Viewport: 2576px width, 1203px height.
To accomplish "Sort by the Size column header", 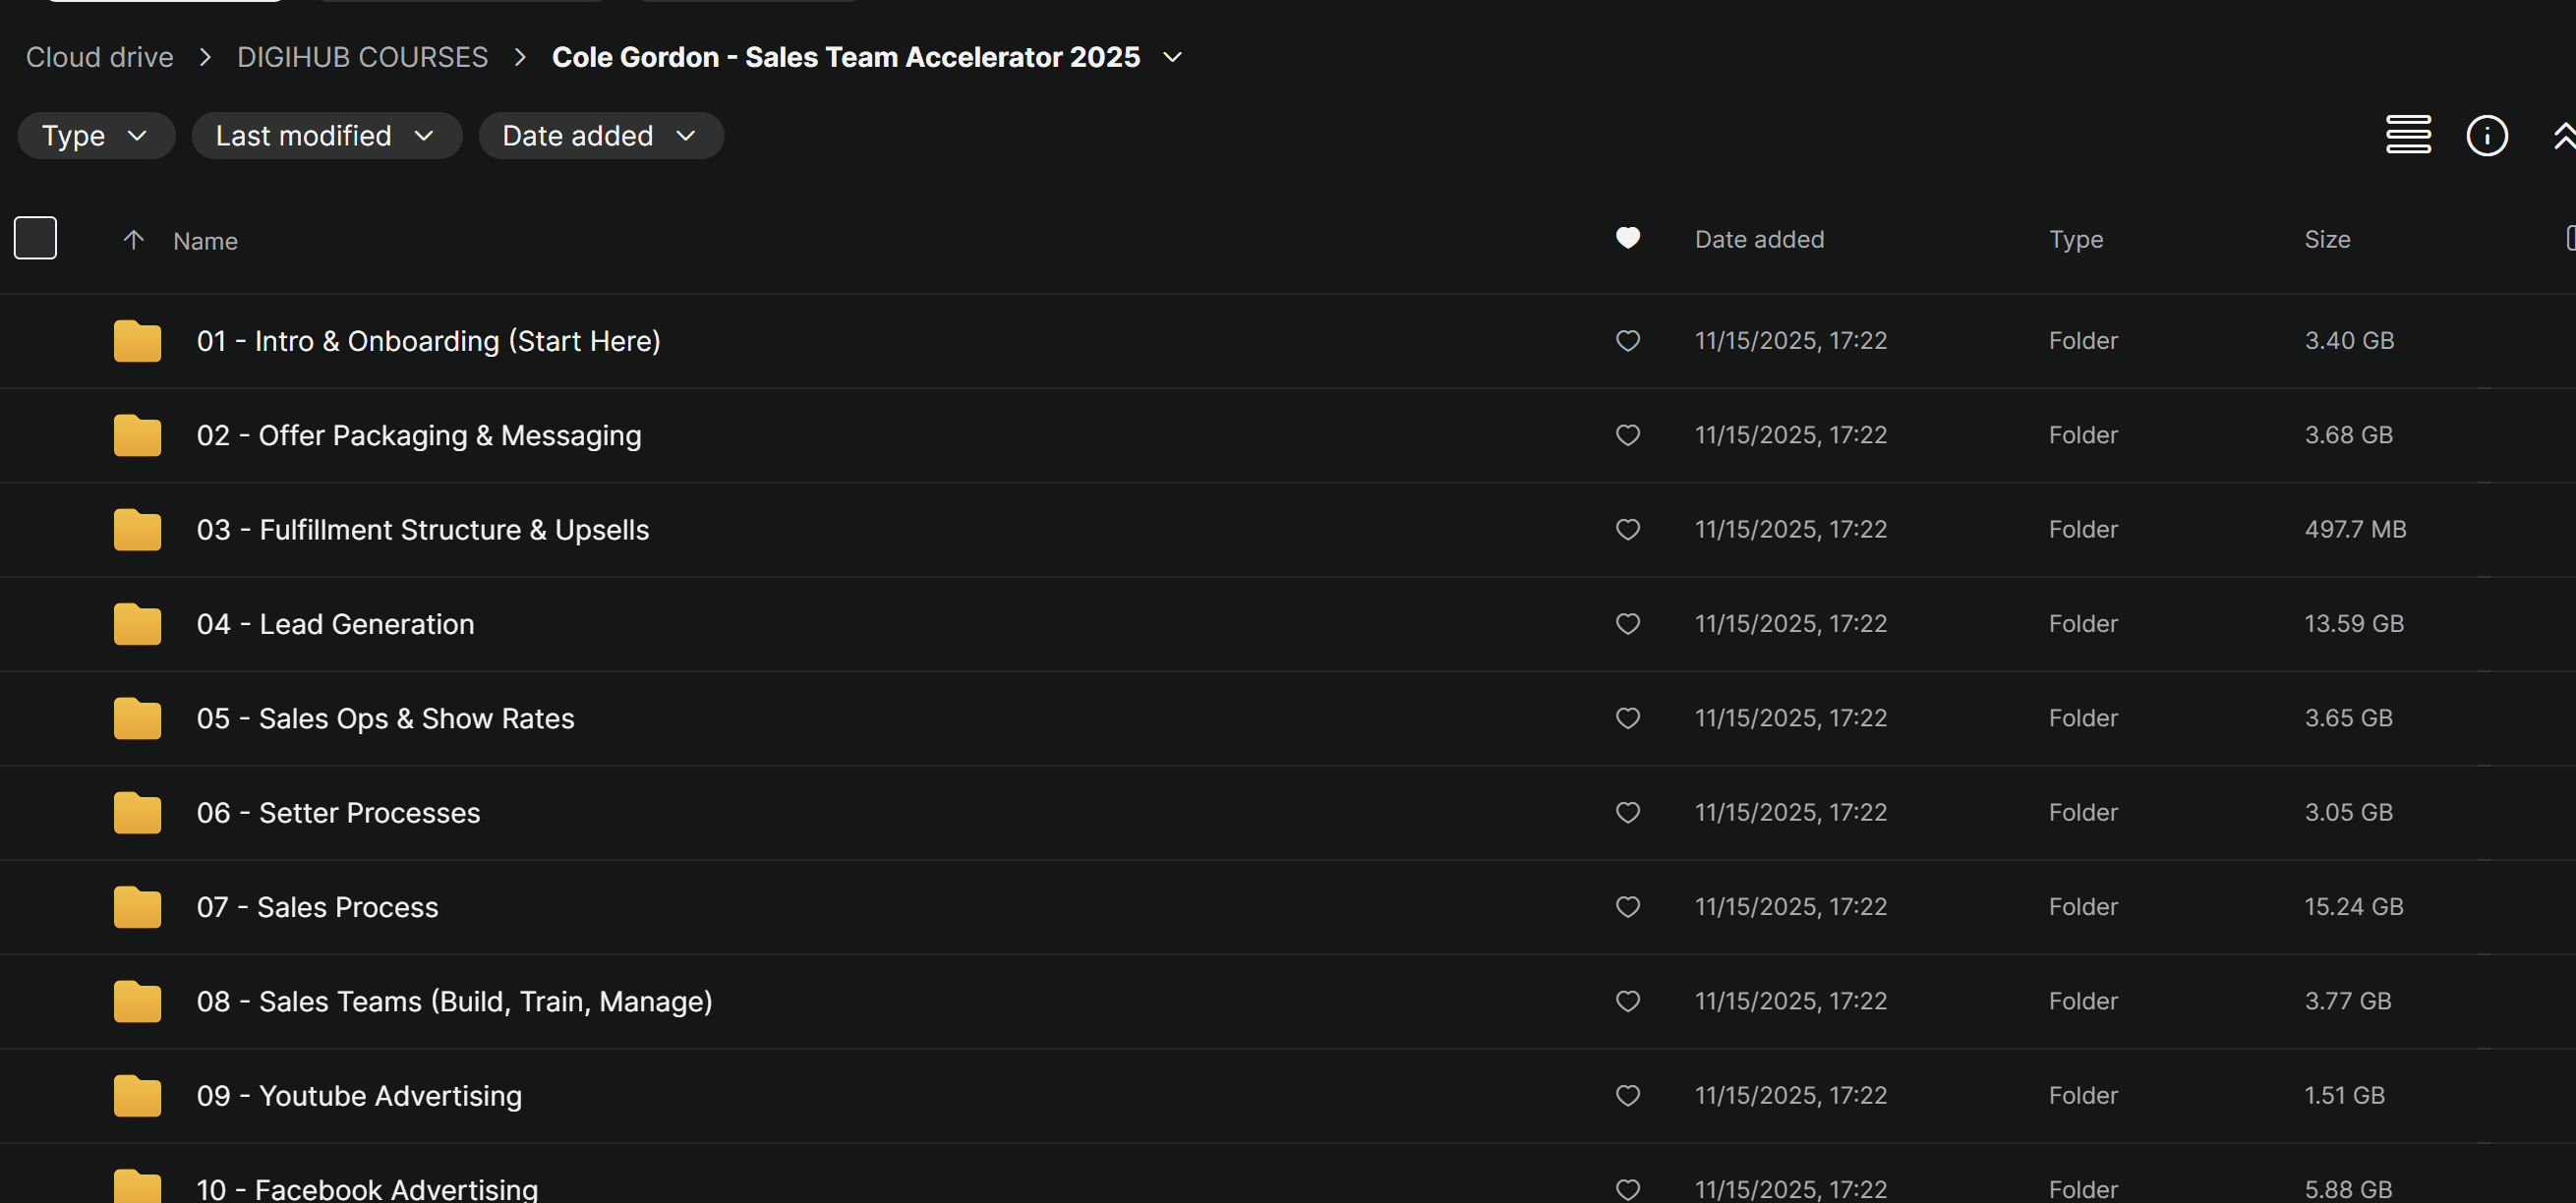I will (2327, 239).
